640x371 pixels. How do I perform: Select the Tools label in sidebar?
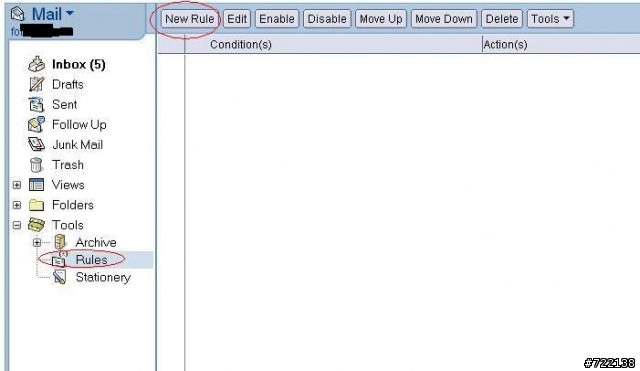tap(68, 225)
